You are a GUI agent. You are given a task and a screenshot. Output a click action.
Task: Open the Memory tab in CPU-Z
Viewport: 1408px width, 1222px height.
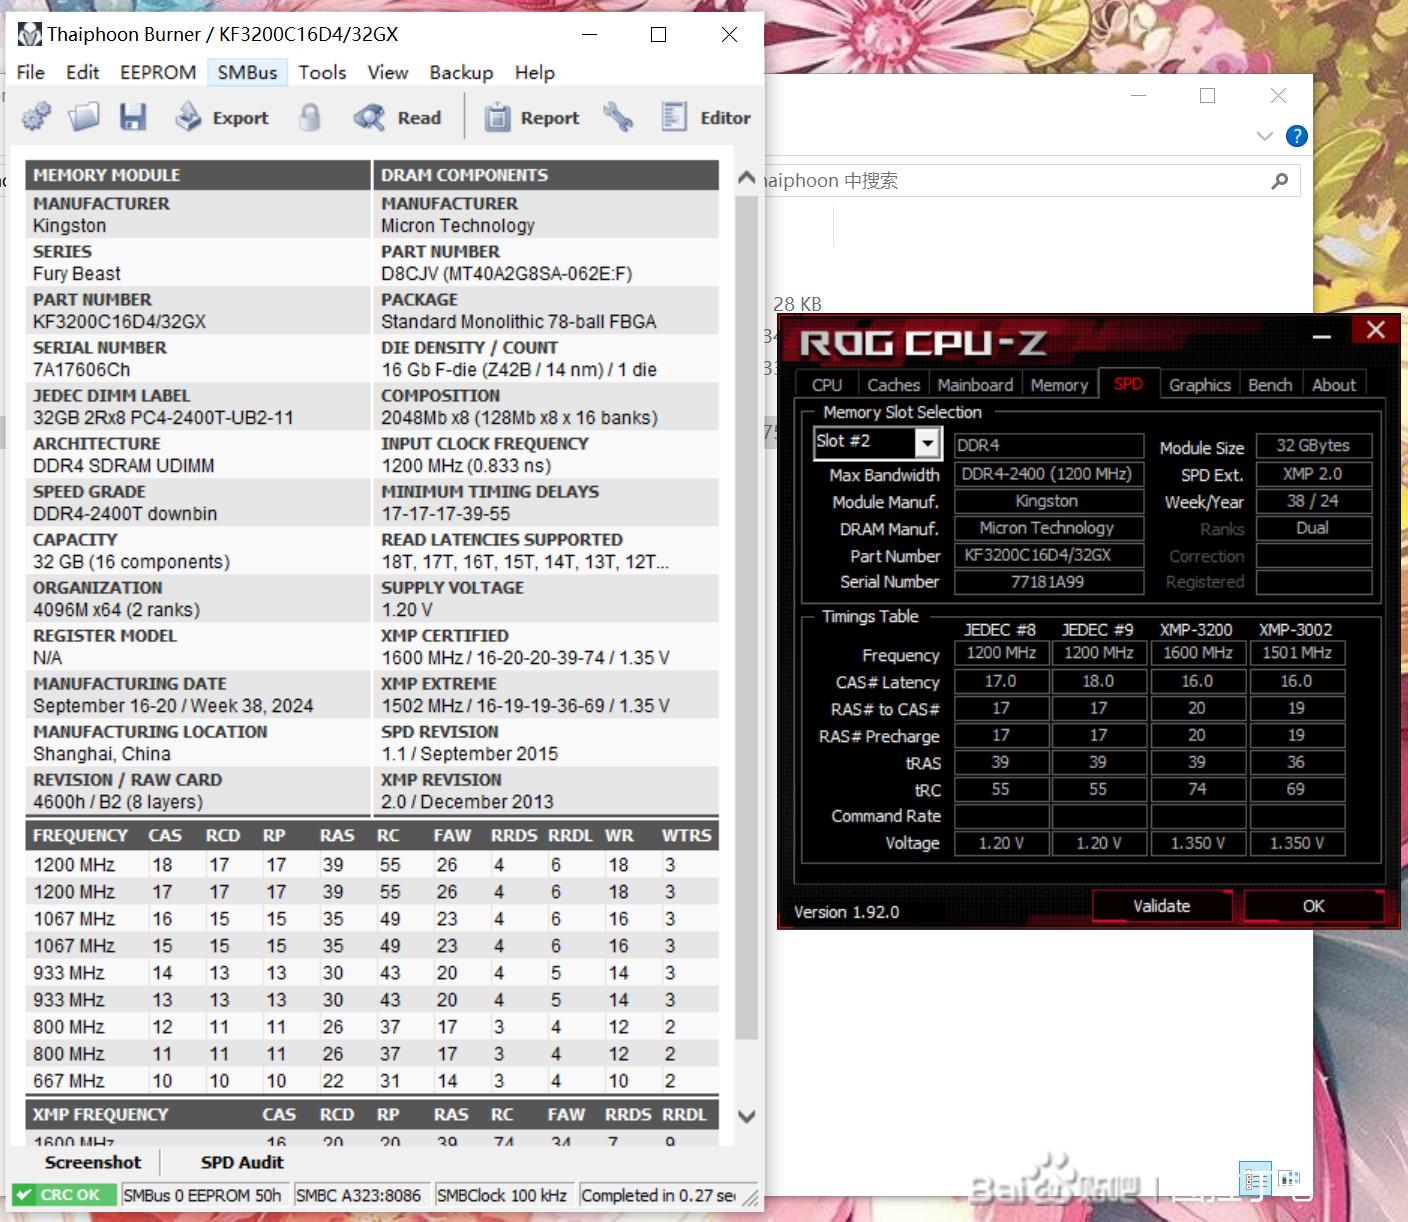(x=1059, y=385)
